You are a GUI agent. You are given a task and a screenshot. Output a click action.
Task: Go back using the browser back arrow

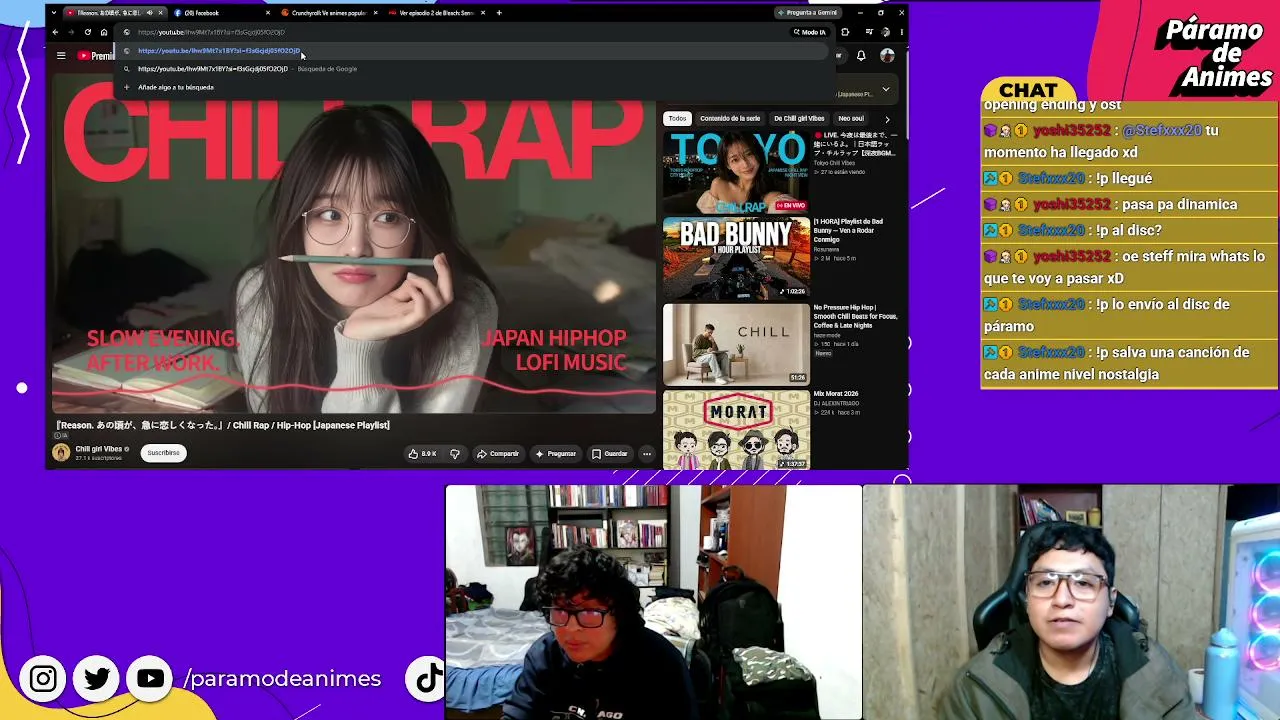click(55, 32)
